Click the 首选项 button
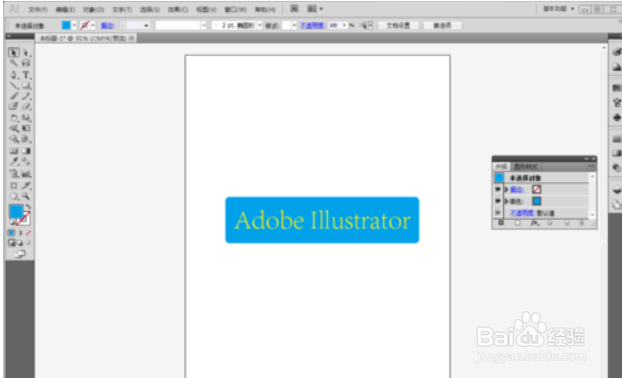622x378 pixels. click(x=442, y=25)
